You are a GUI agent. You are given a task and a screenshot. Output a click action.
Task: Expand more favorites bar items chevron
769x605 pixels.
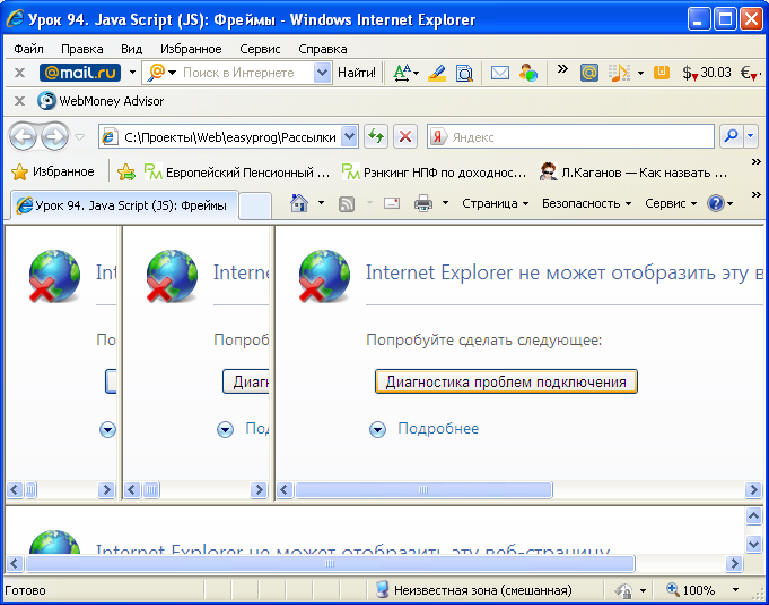click(756, 162)
